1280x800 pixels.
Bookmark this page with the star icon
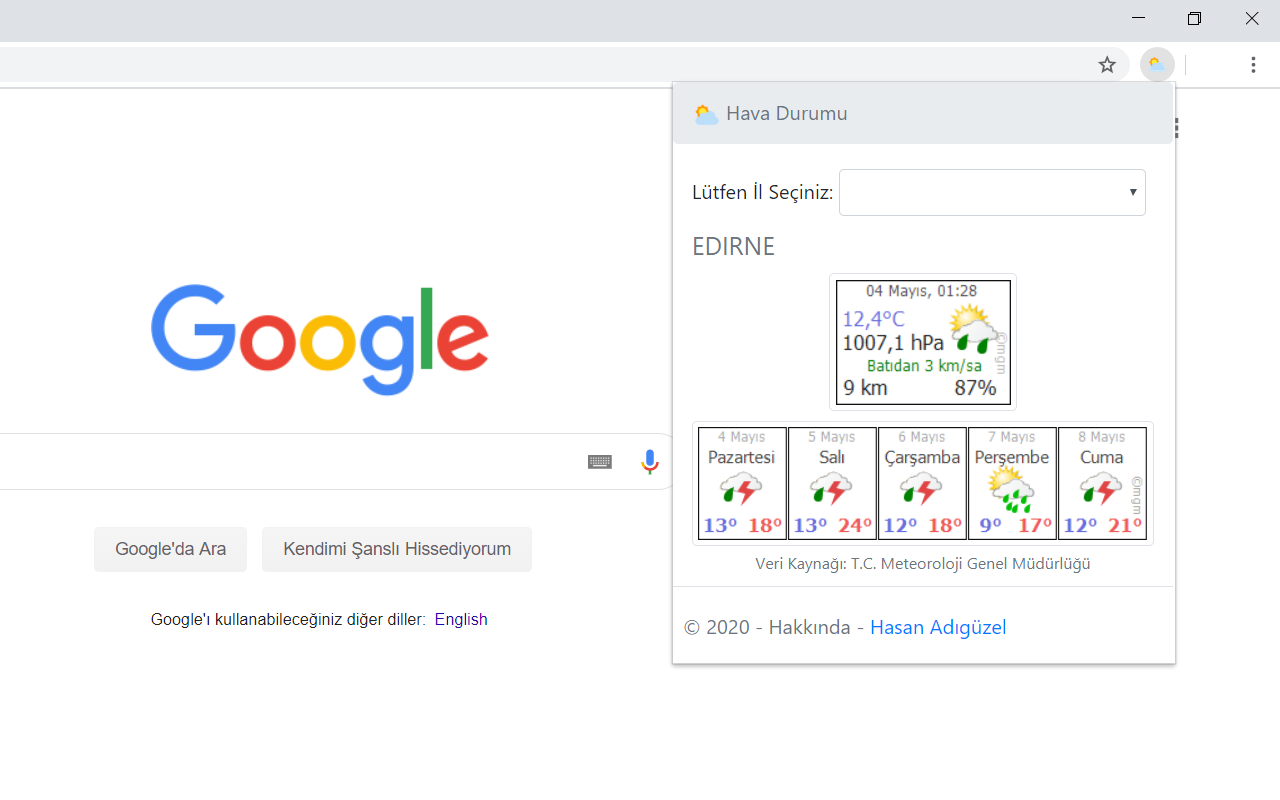tap(1107, 65)
